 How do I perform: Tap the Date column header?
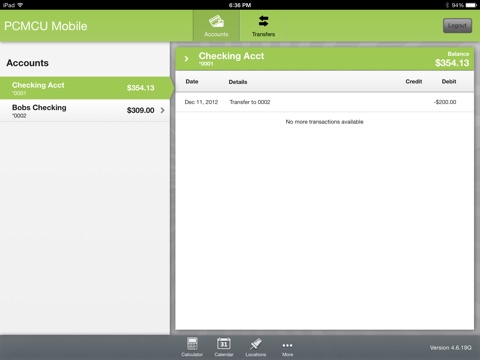192,82
